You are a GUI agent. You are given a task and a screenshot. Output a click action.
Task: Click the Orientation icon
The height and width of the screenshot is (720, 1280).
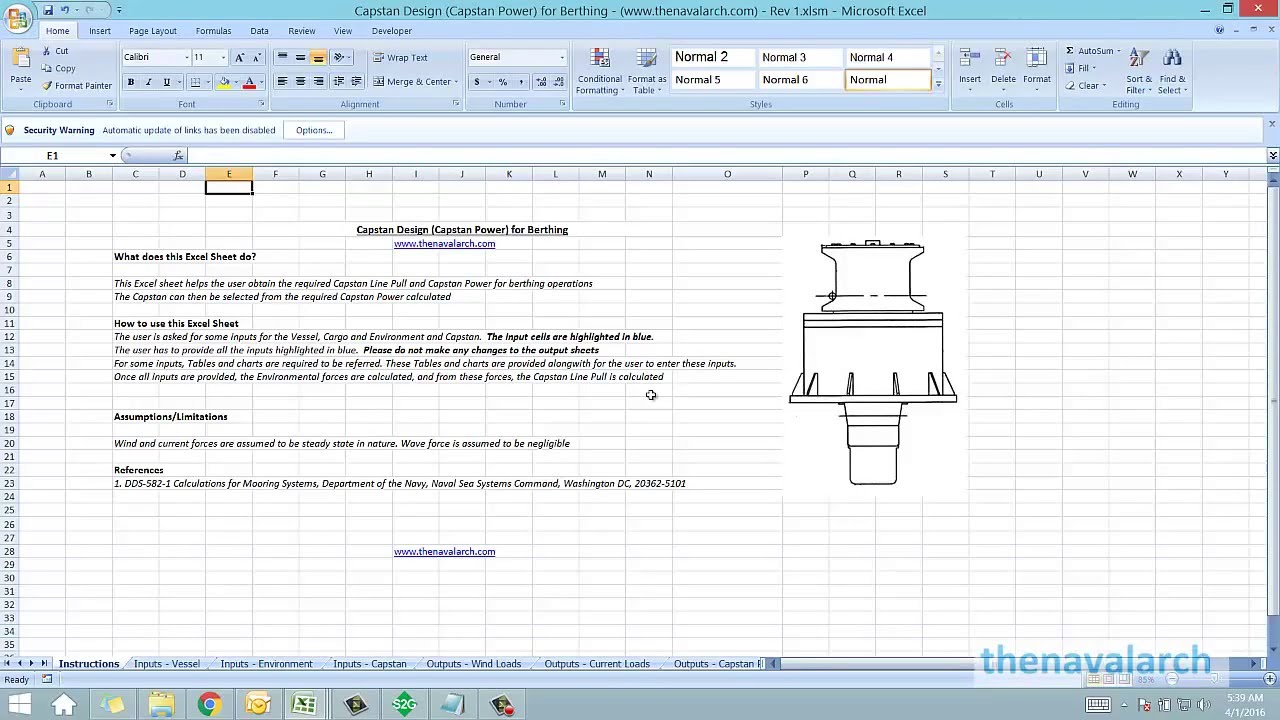coord(339,57)
